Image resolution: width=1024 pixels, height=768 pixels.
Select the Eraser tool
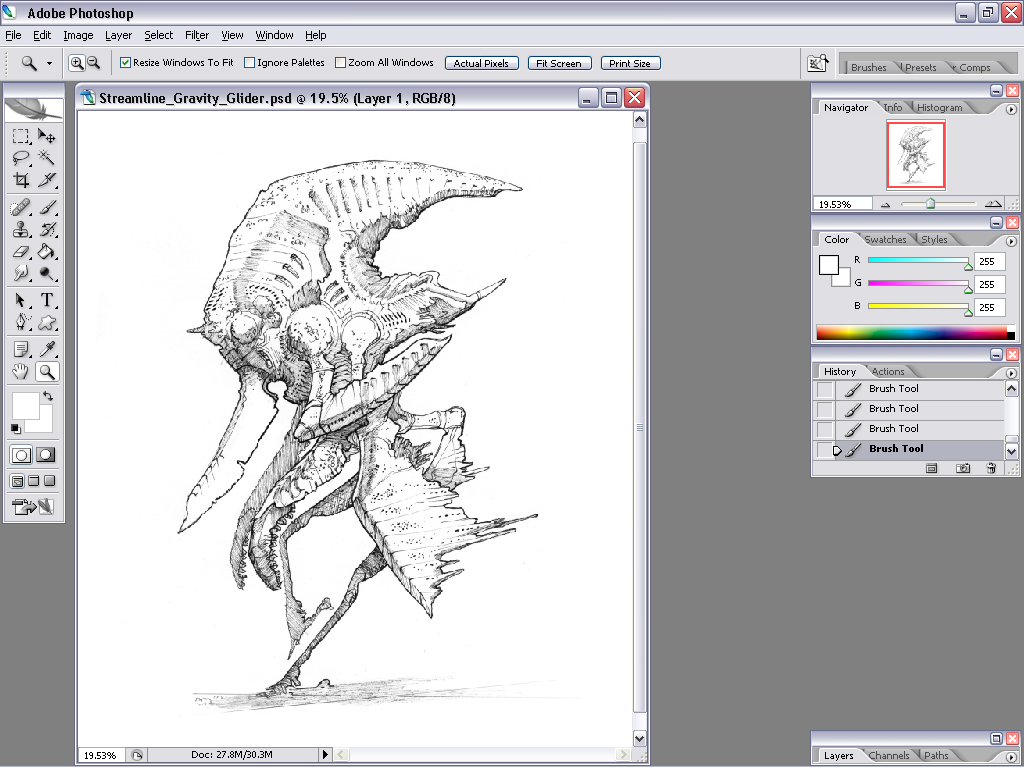pos(21,251)
